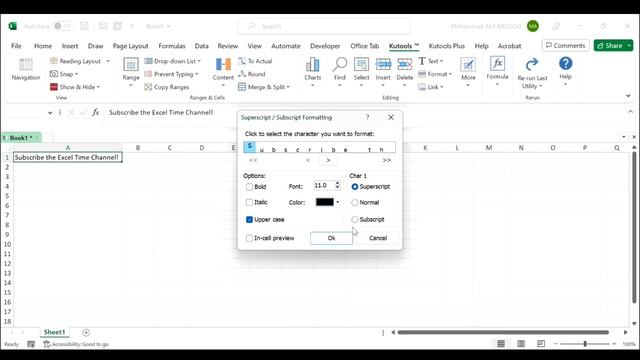Check the Bold option
Viewport: 640px width, 360px height.
(x=249, y=187)
